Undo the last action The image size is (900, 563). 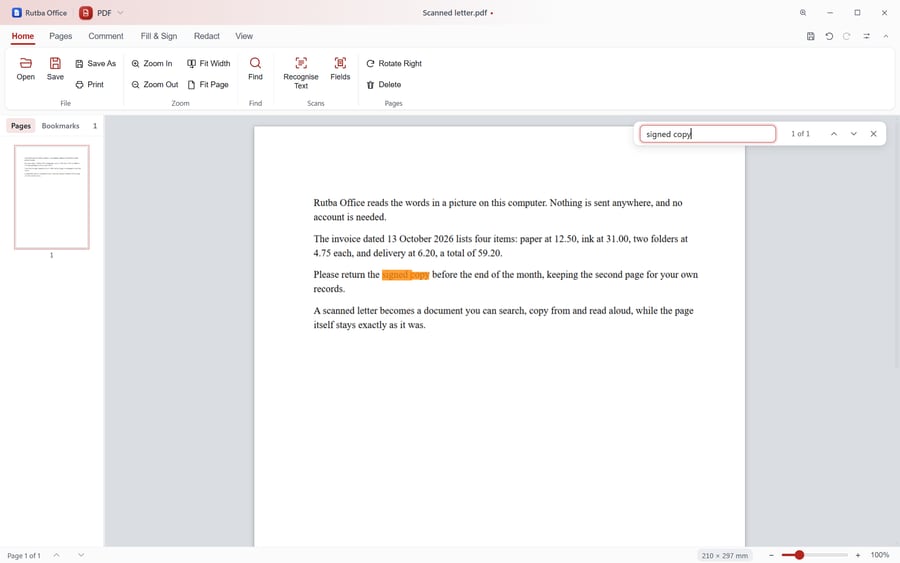tap(829, 36)
